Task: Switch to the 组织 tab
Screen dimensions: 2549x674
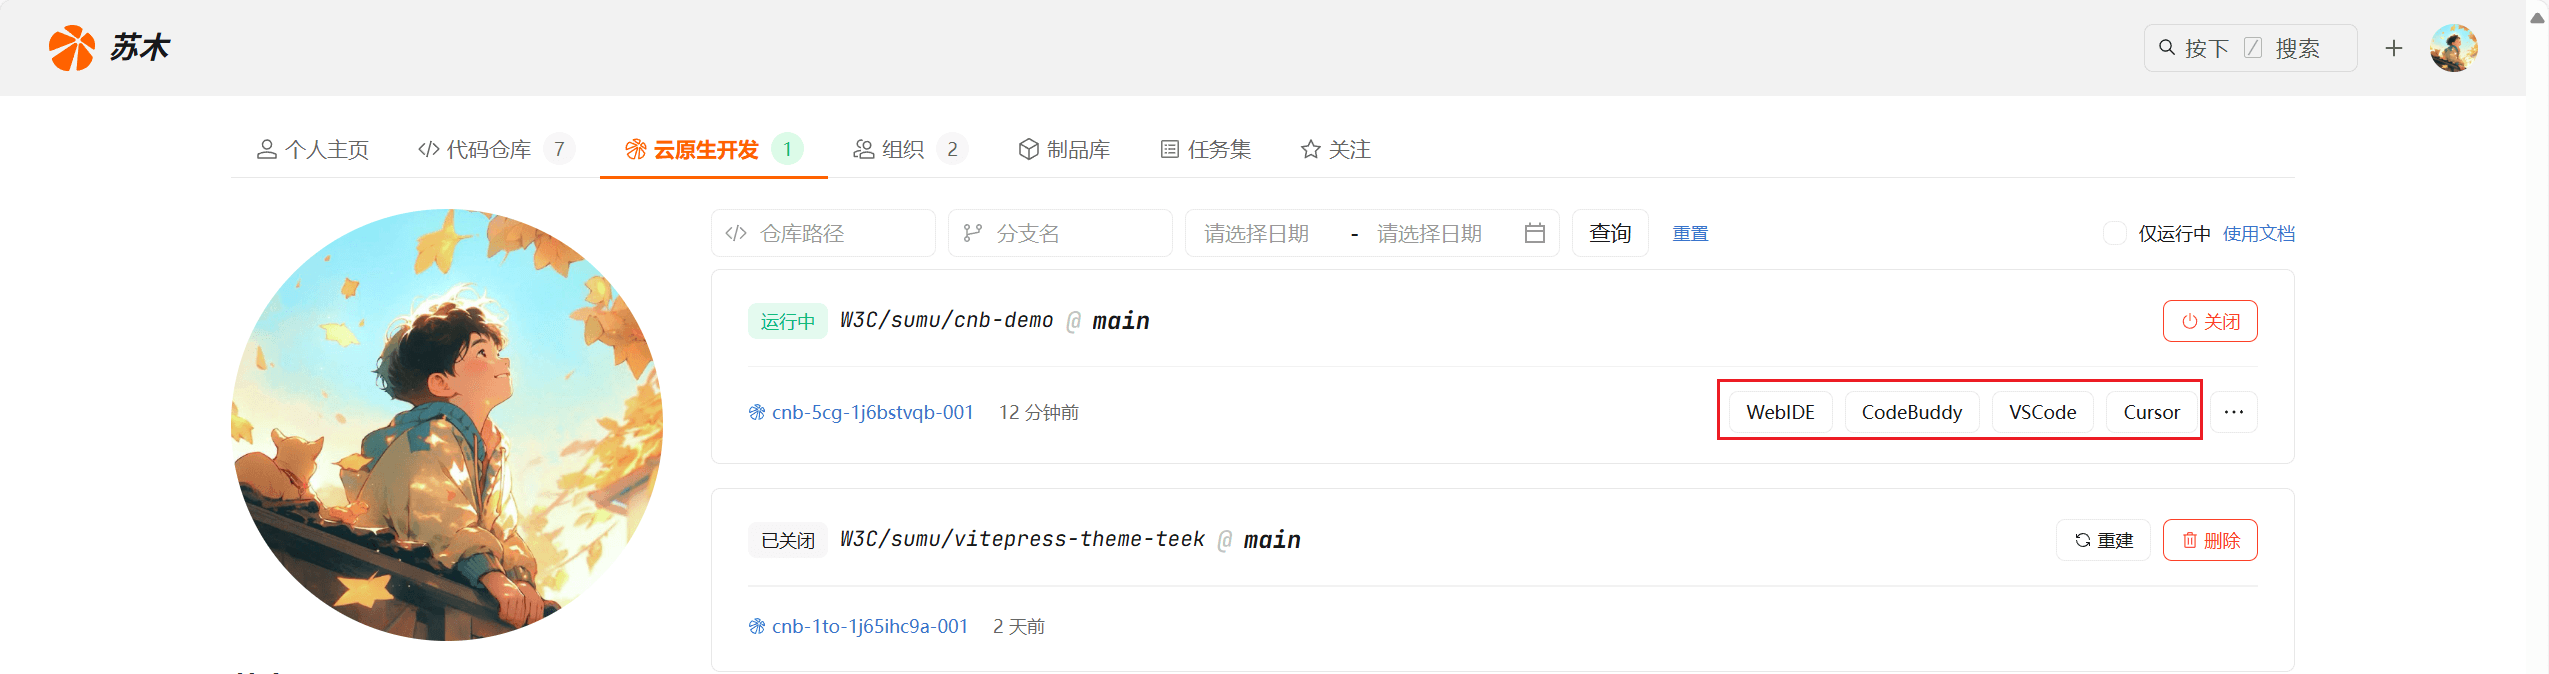Action: pos(909,149)
